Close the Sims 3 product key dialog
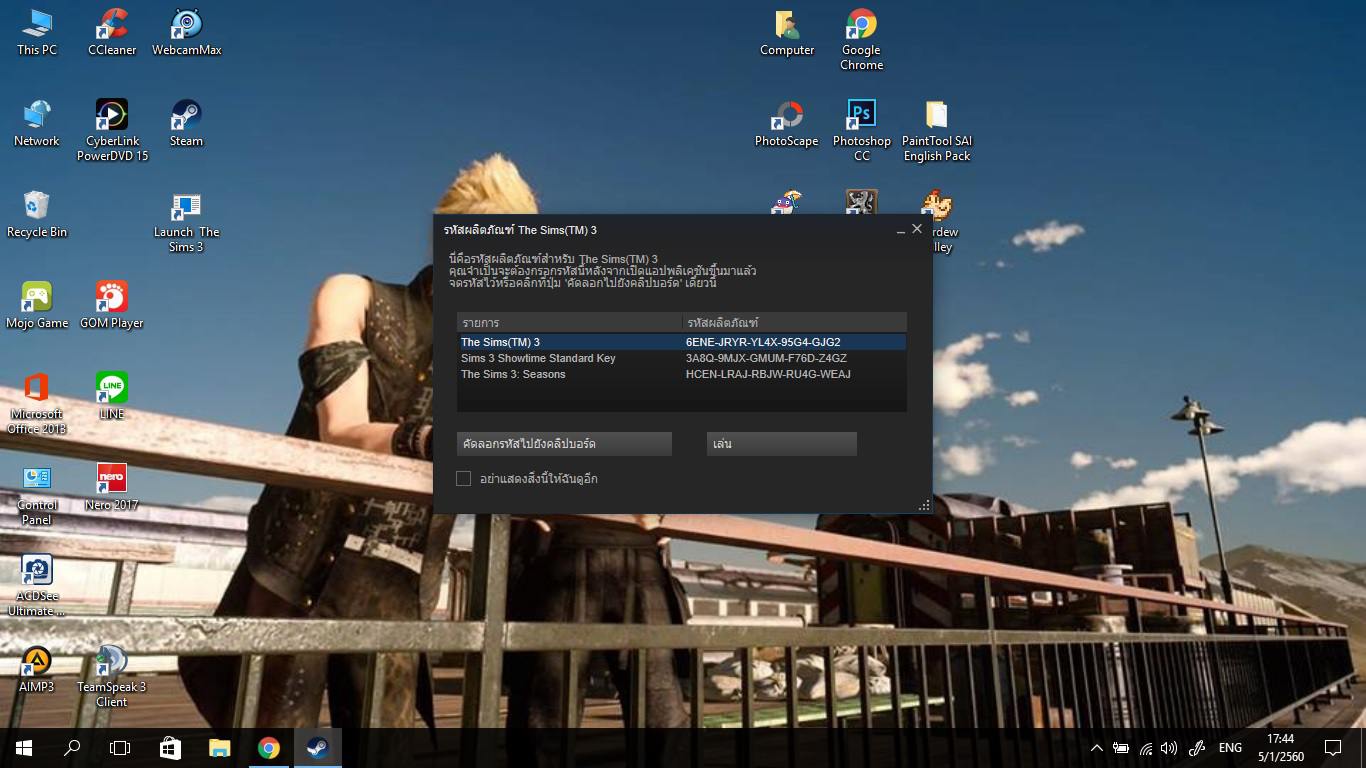 917,229
